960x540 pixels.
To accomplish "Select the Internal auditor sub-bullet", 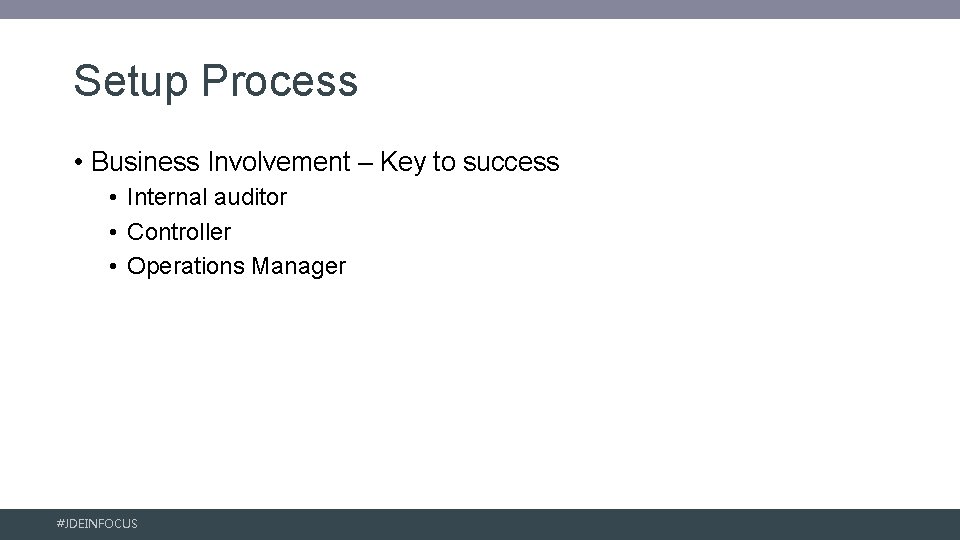I will point(206,198).
